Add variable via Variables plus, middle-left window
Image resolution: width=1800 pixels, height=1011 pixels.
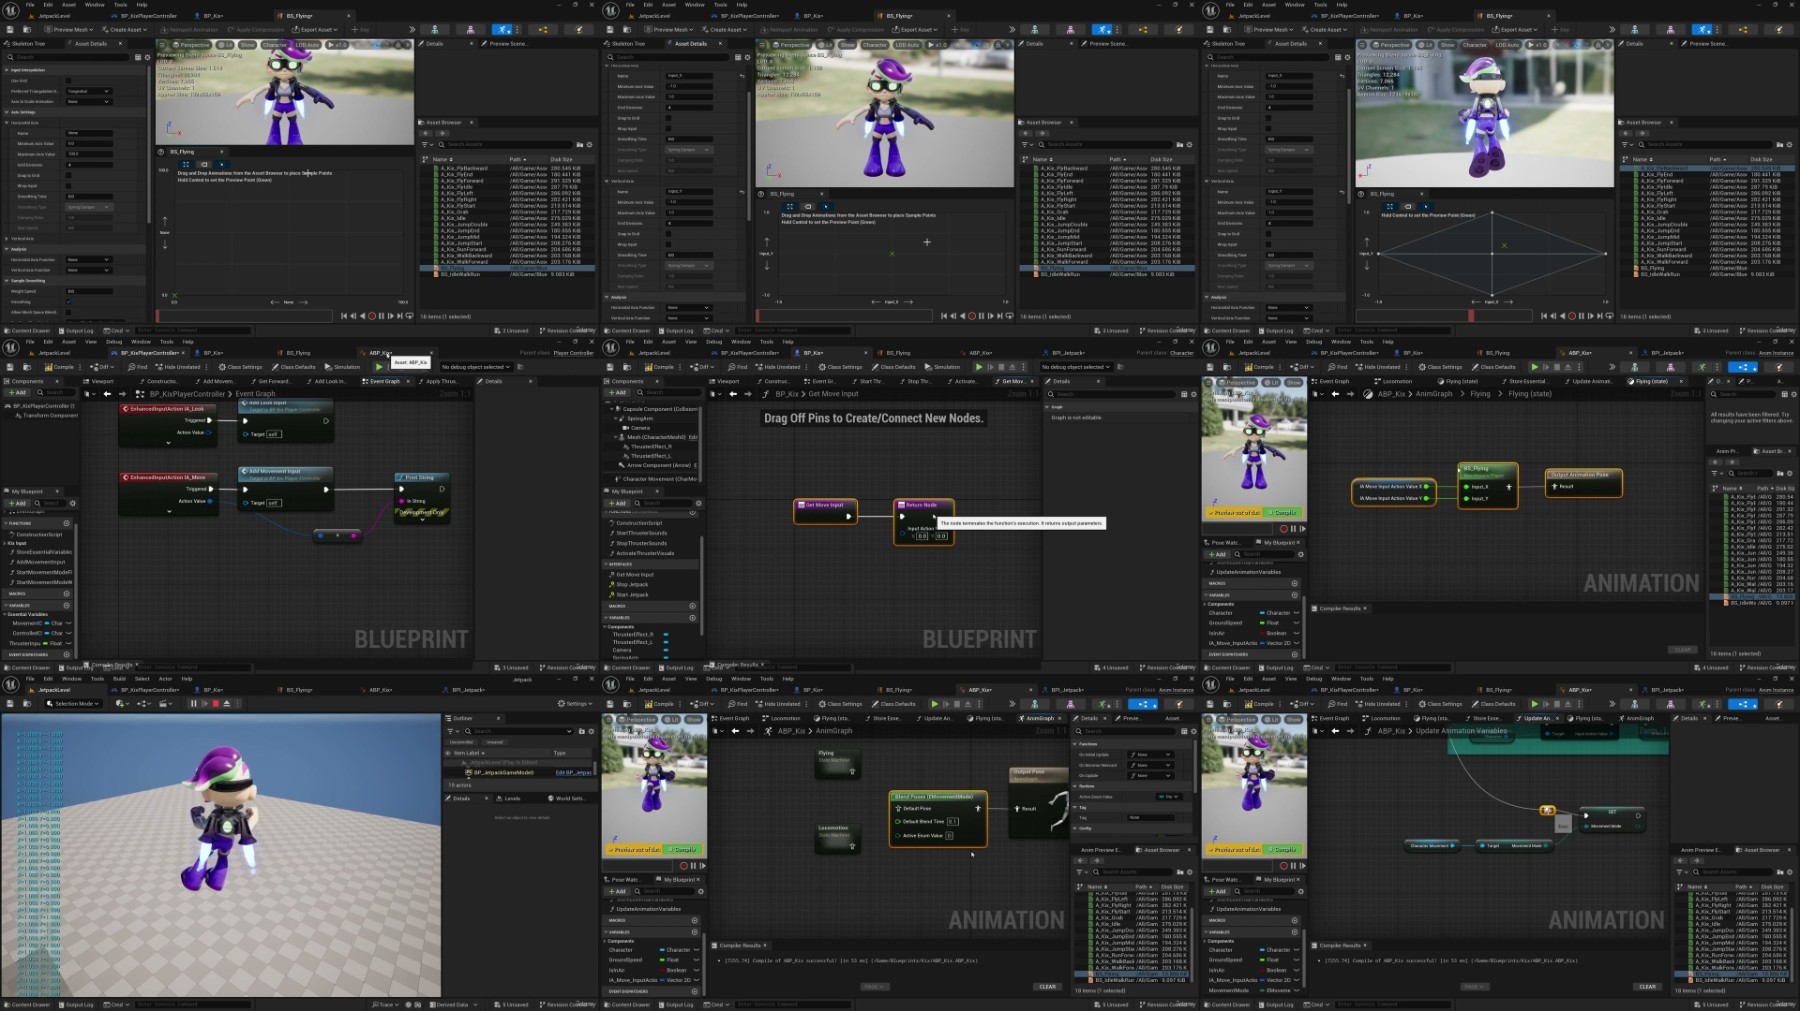67,605
